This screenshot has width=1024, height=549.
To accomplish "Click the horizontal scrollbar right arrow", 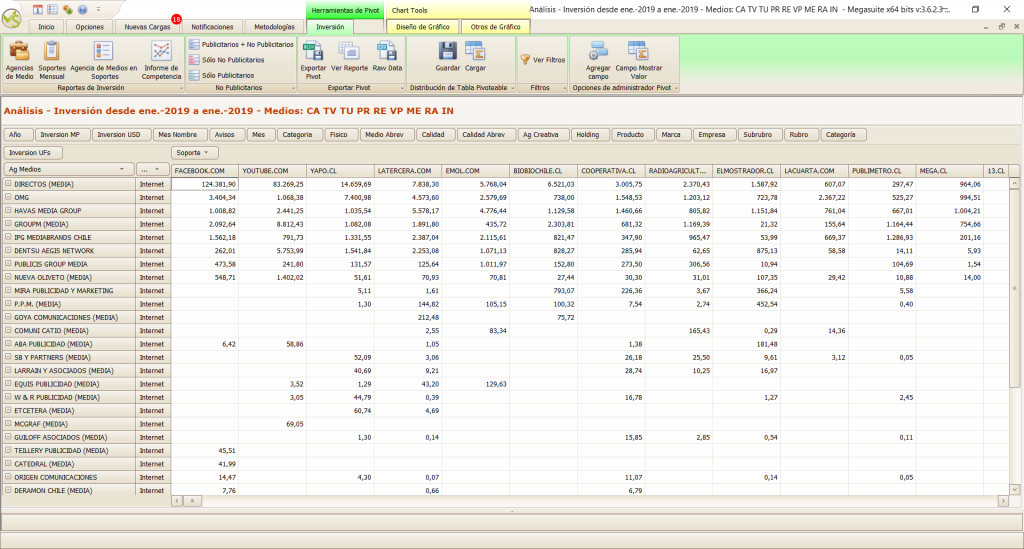I will (x=1003, y=501).
